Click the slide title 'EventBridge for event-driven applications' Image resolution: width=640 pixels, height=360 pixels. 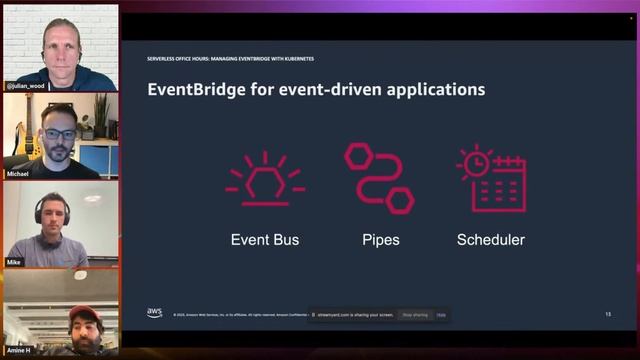pos(316,89)
